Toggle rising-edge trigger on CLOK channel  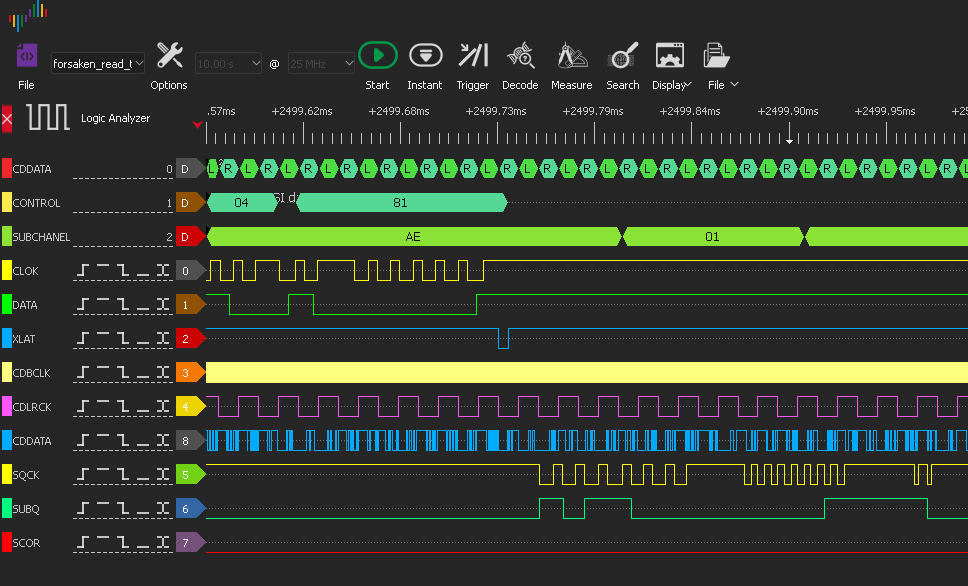click(84, 271)
